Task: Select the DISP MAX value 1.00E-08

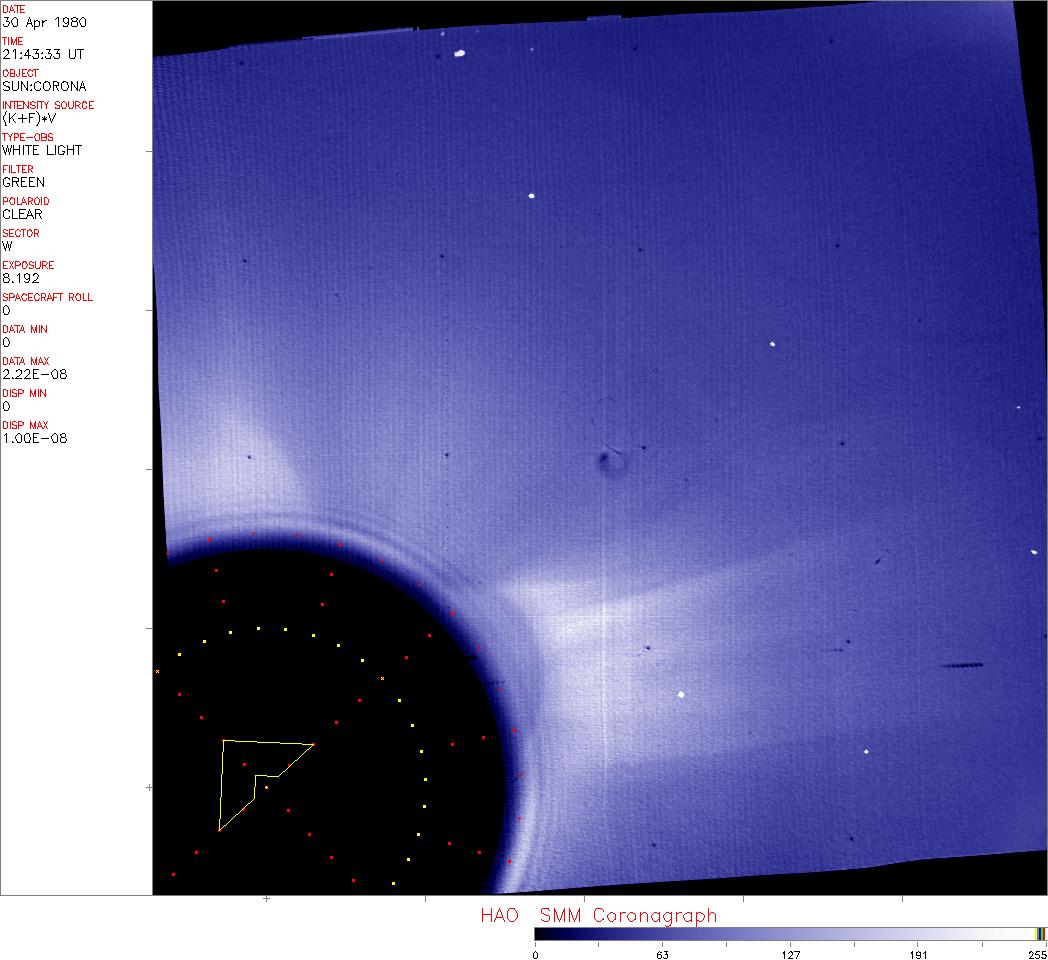Action: tap(35, 438)
